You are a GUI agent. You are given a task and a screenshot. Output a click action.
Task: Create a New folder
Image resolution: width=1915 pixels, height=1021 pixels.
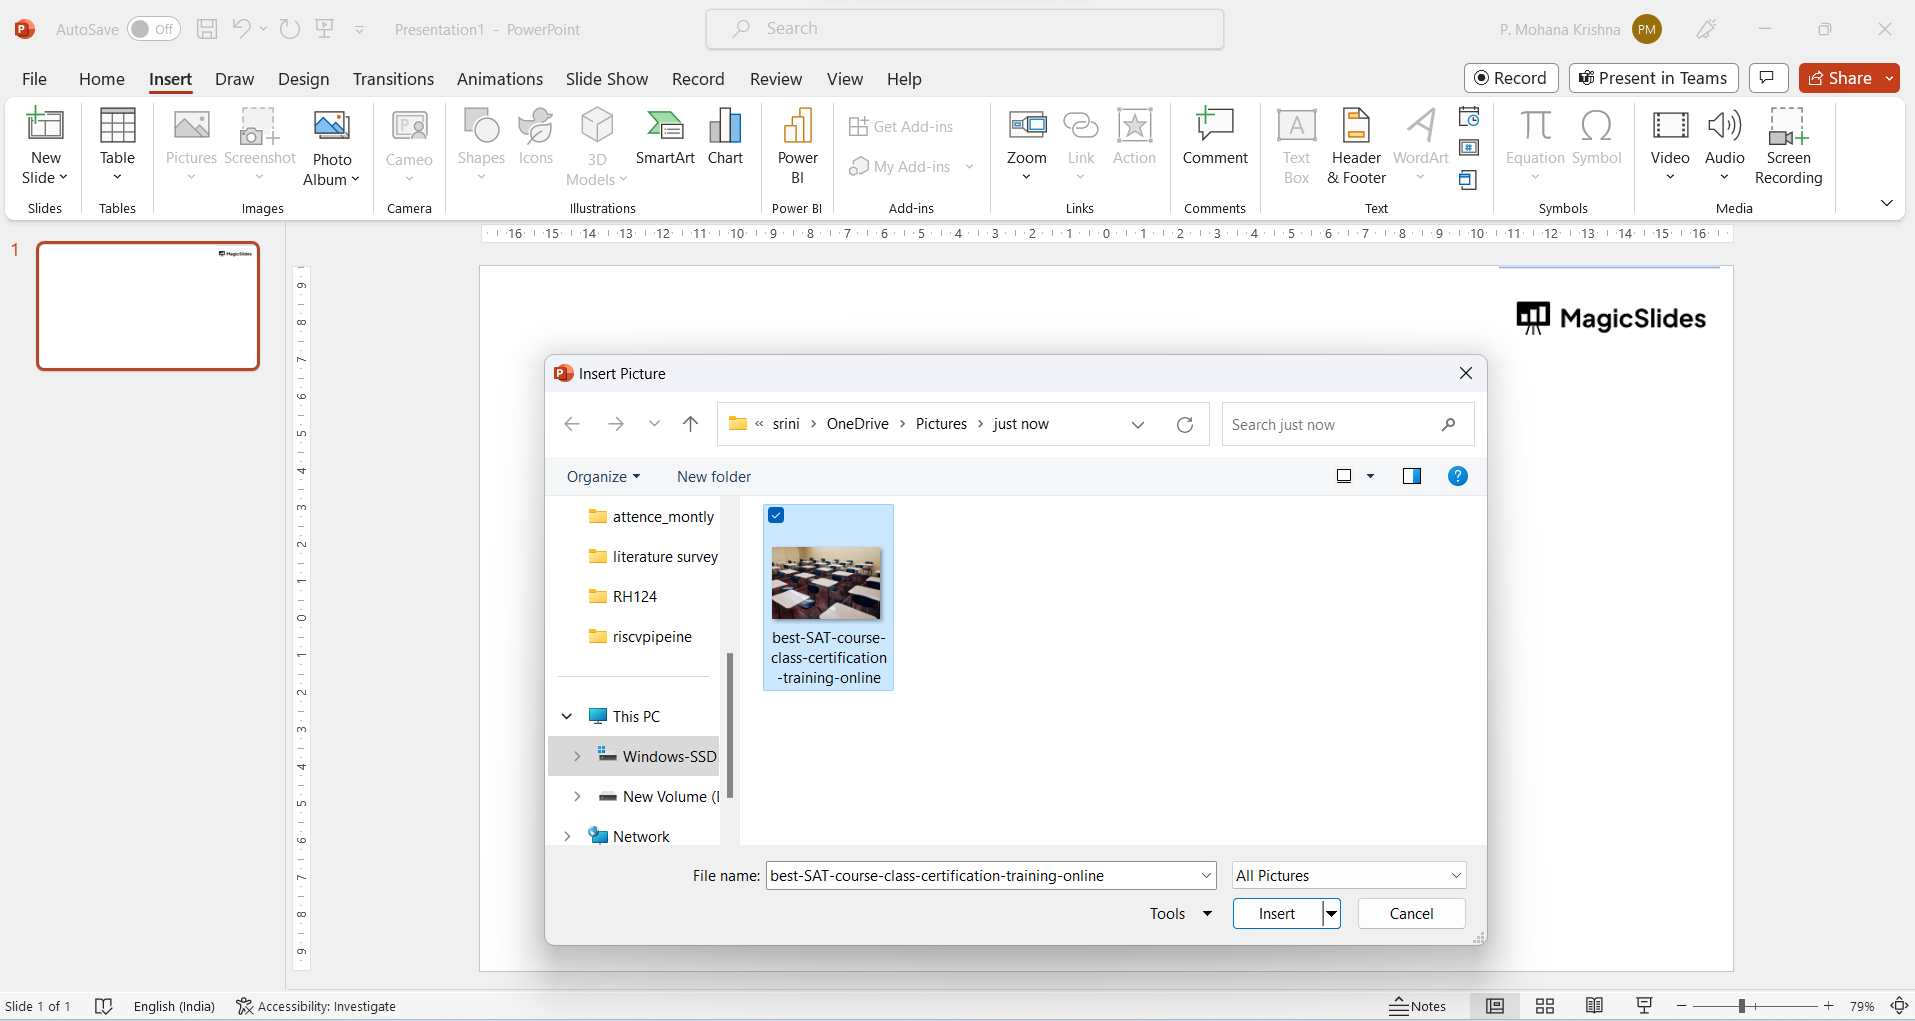click(x=713, y=476)
